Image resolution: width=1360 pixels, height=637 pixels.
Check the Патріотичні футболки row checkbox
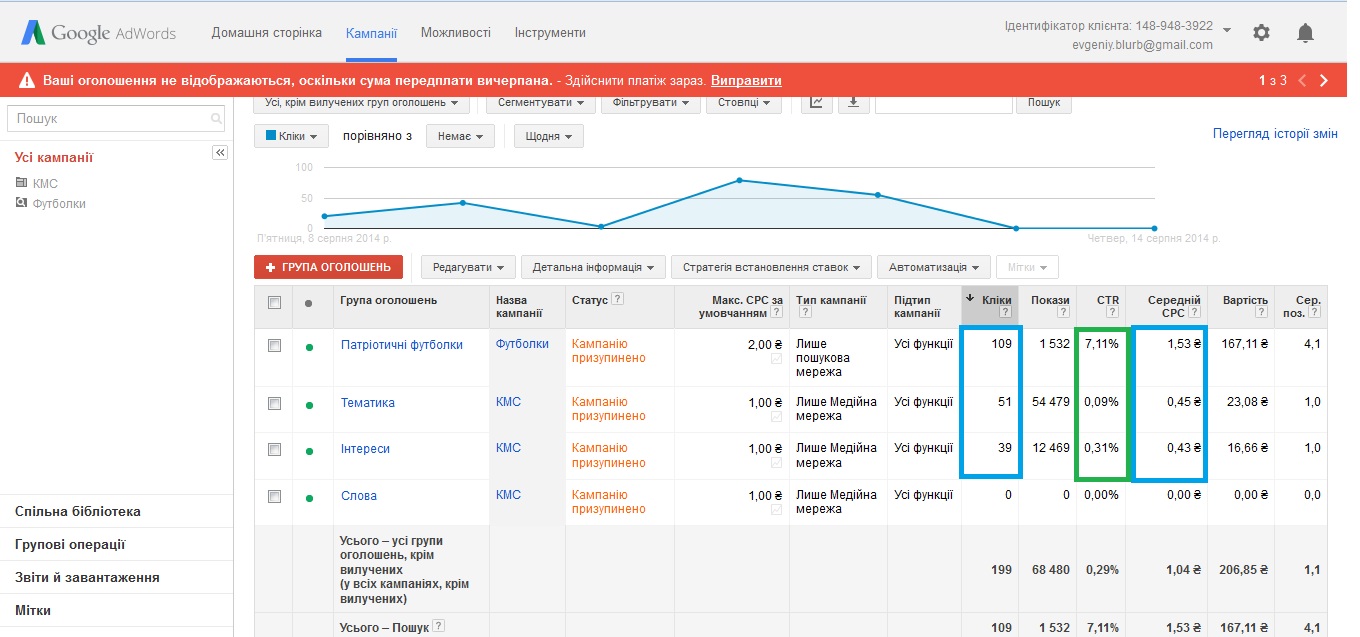click(x=274, y=345)
